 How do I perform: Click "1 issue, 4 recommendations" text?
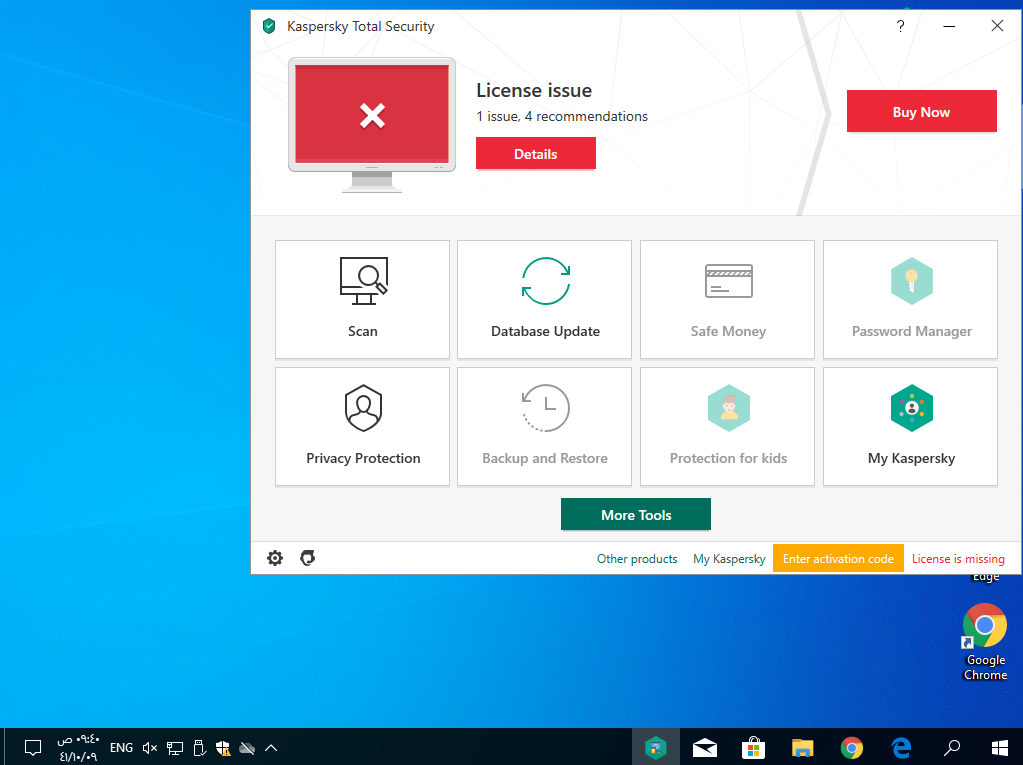tap(562, 116)
